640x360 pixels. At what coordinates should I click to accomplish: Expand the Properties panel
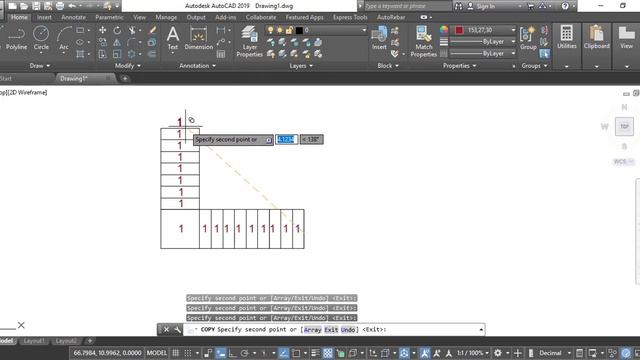(460, 66)
